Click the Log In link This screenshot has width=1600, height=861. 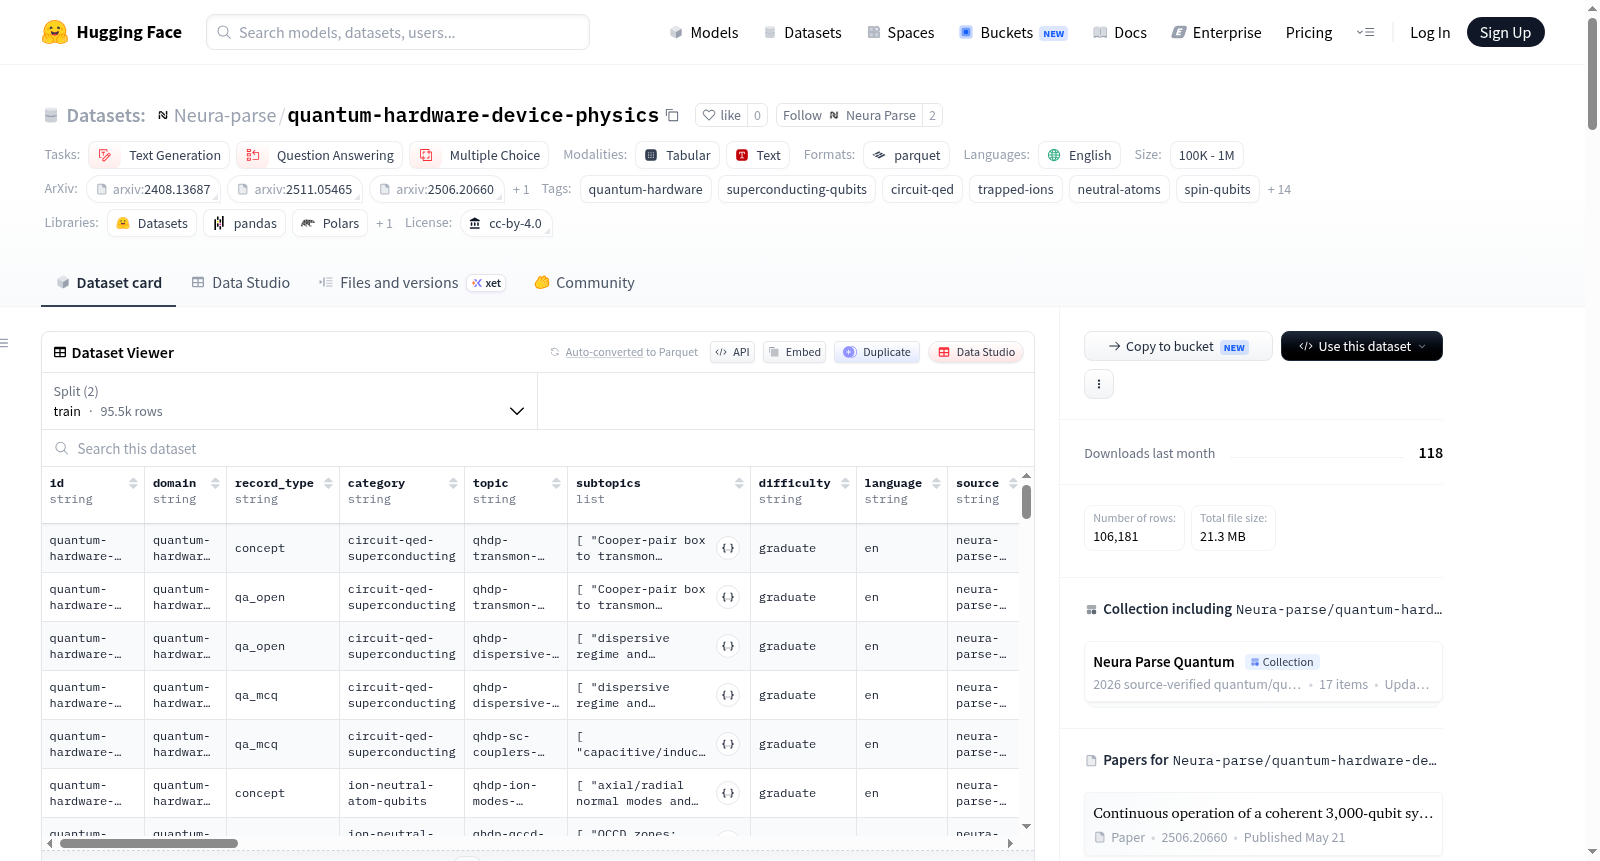coord(1430,33)
